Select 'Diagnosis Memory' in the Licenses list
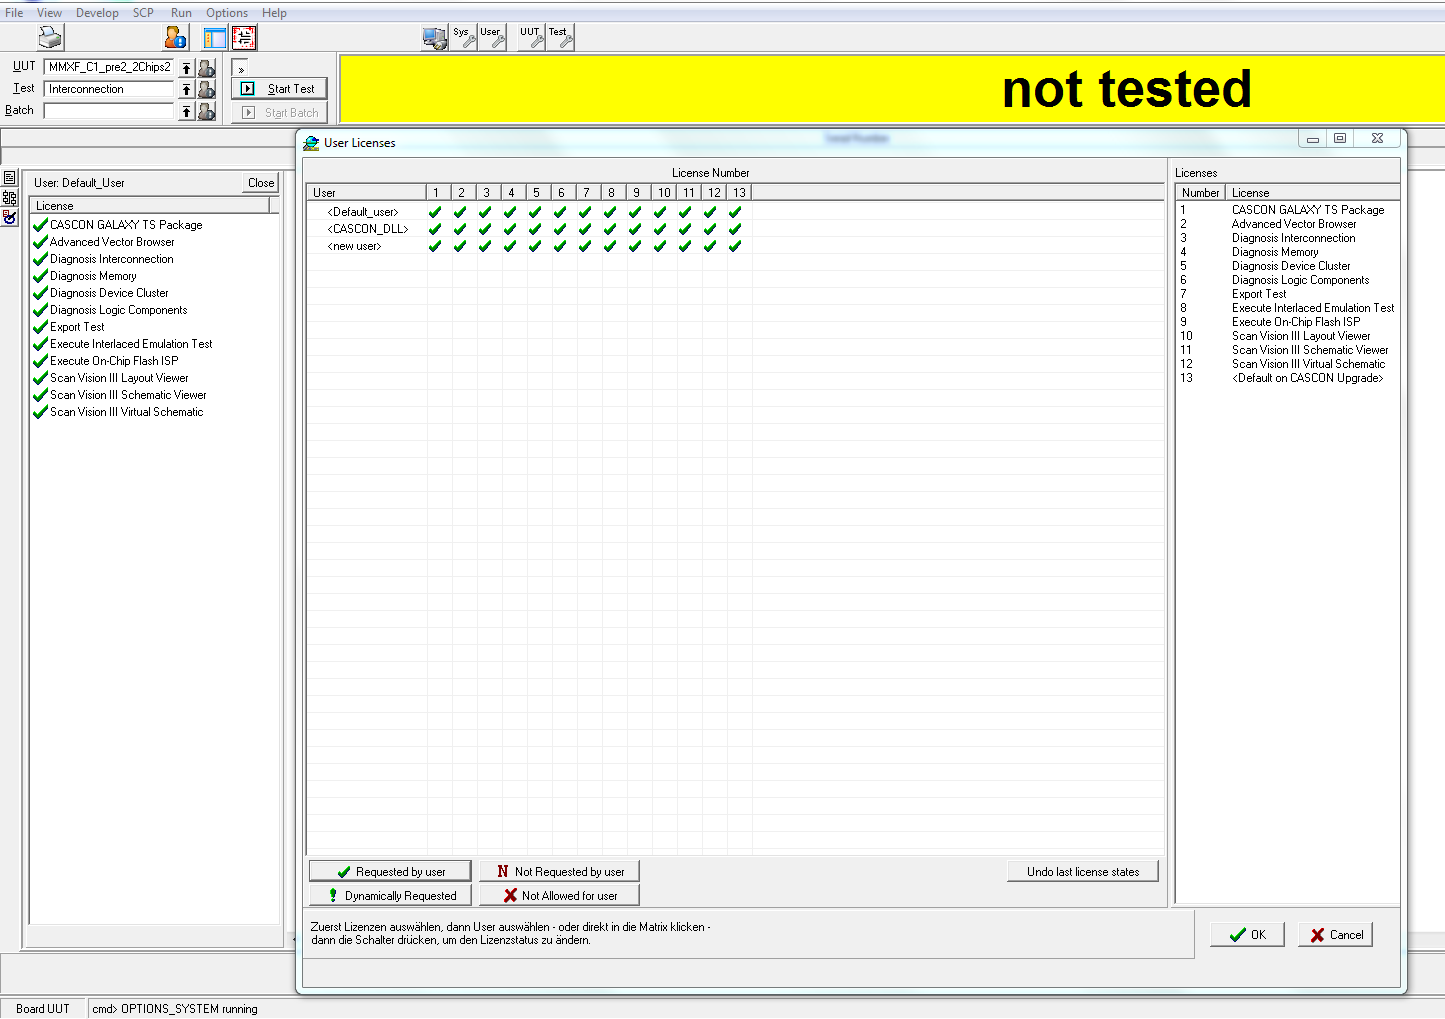This screenshot has height=1019, width=1445. [x=1275, y=252]
